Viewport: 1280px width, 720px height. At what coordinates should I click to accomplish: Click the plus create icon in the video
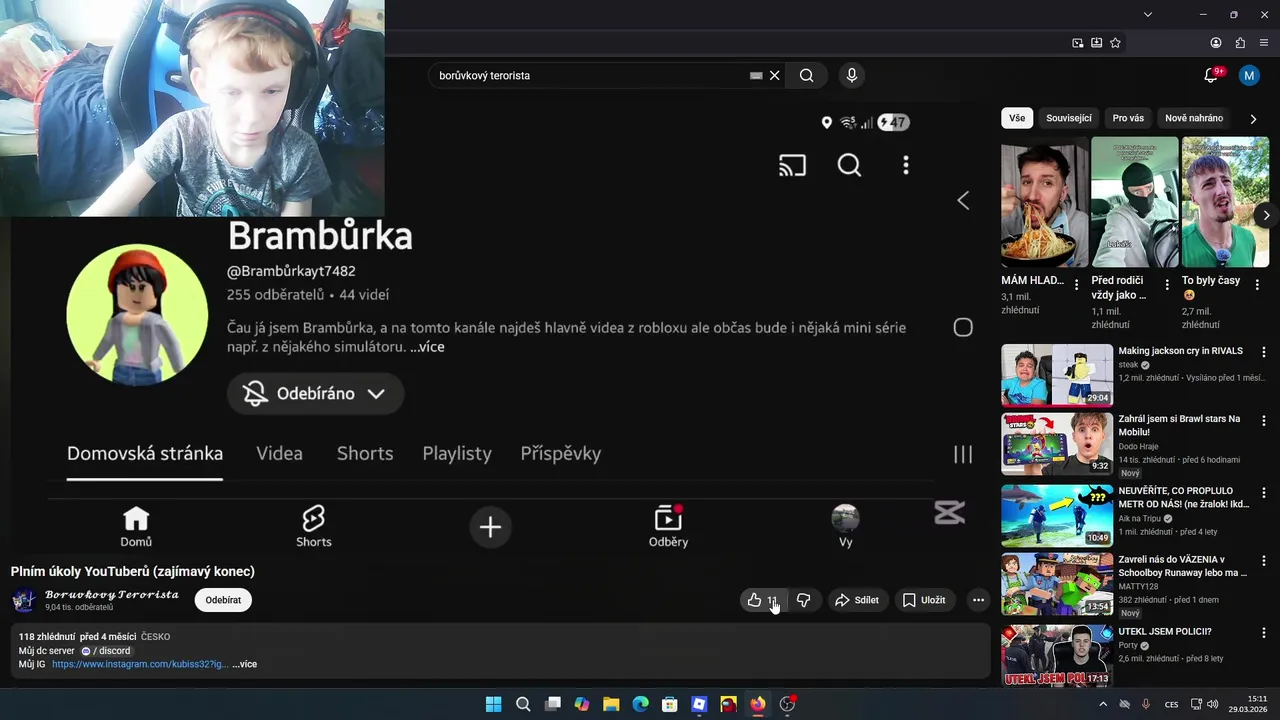point(490,527)
